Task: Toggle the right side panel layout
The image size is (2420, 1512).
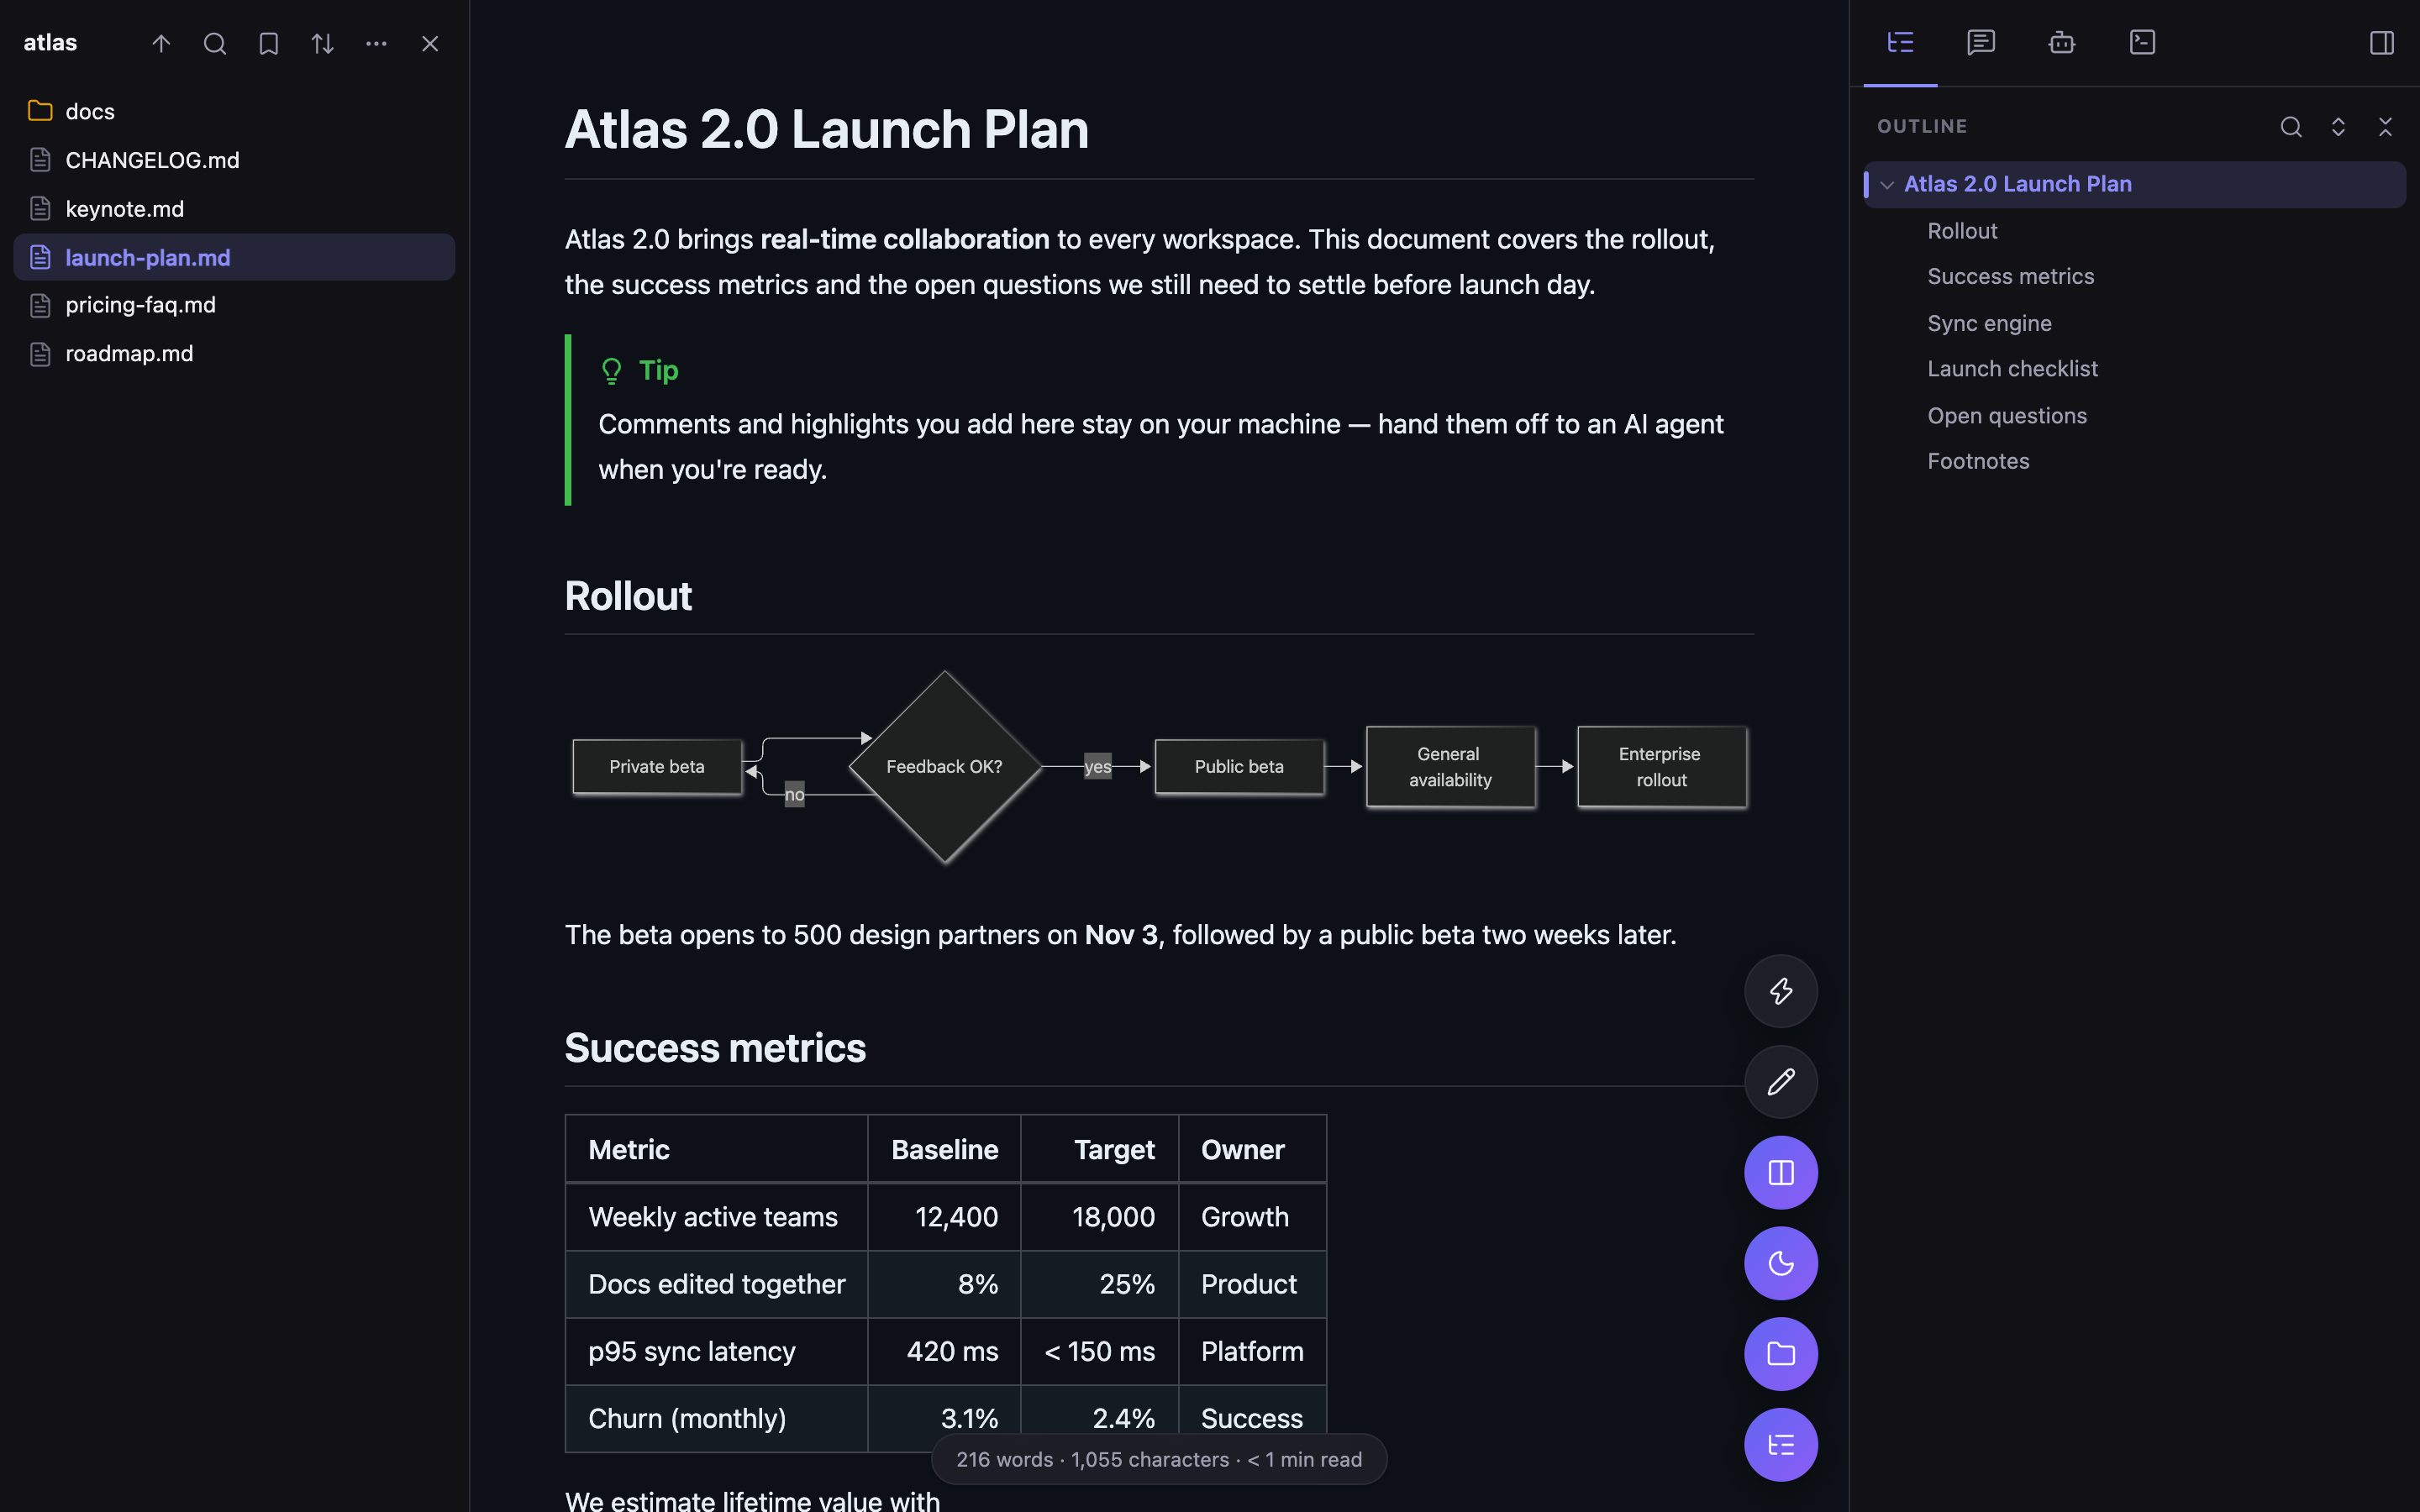Action: point(2382,42)
